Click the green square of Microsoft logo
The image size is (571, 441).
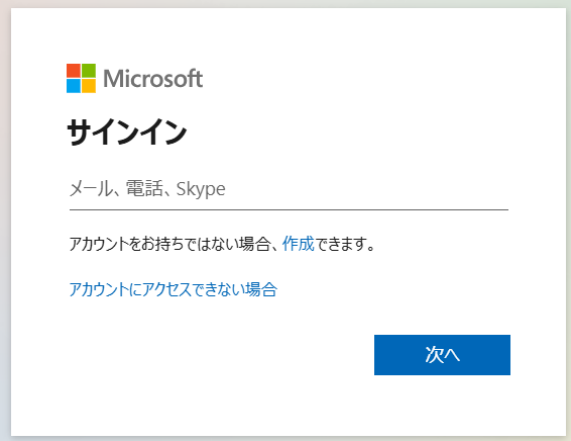(x=88, y=71)
